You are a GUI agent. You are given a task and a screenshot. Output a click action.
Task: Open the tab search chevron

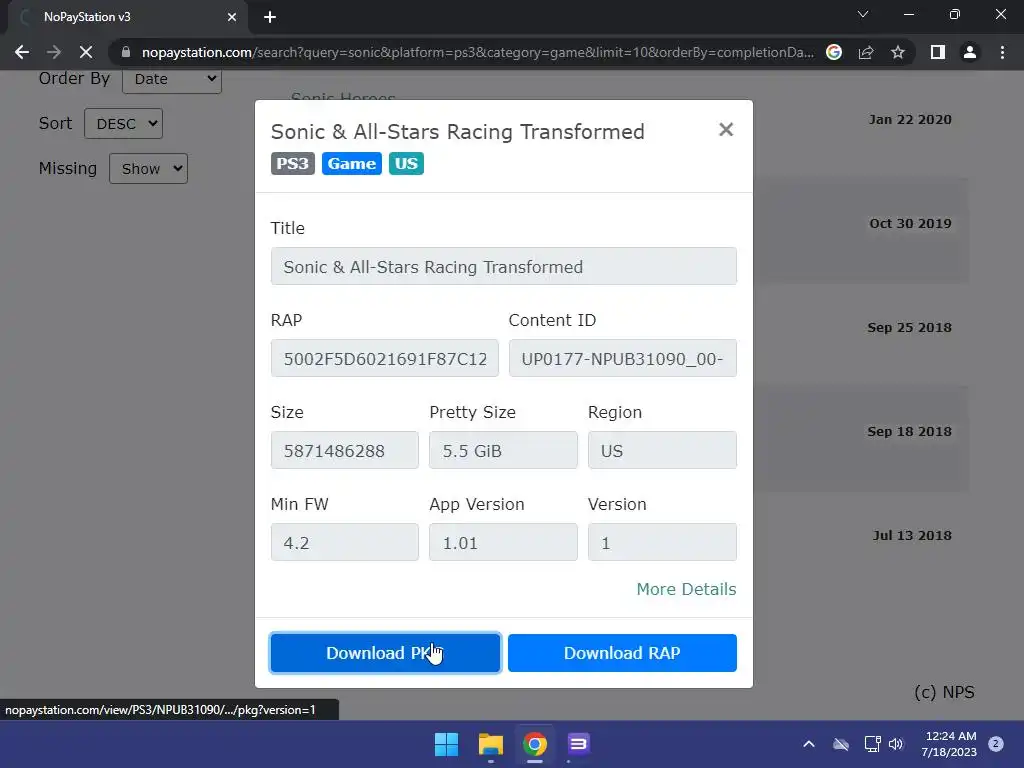(863, 14)
